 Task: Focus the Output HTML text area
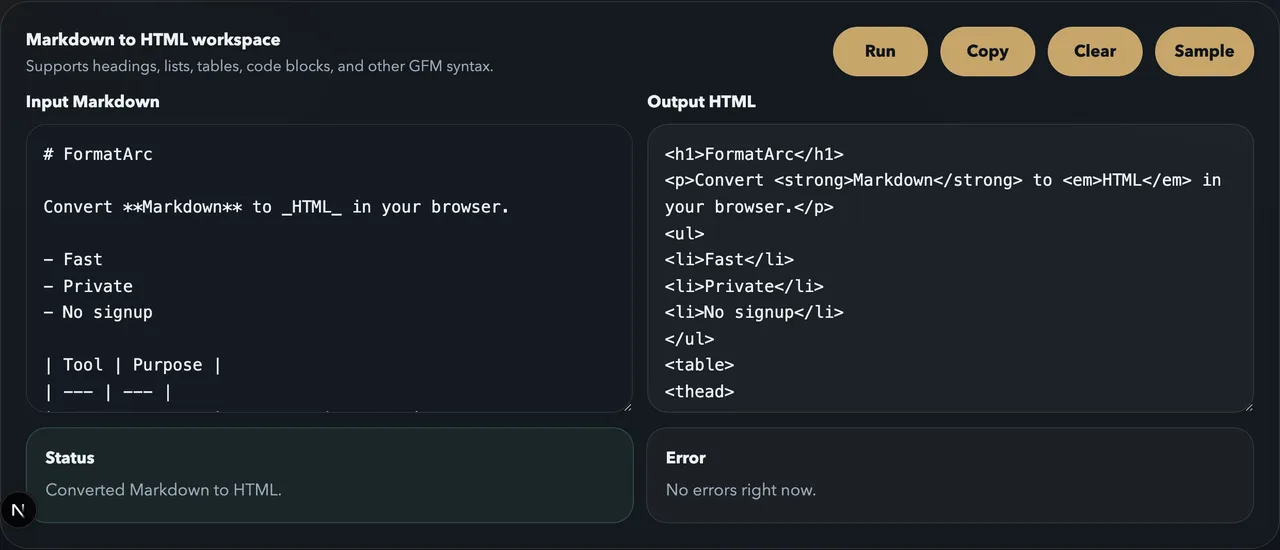[950, 268]
